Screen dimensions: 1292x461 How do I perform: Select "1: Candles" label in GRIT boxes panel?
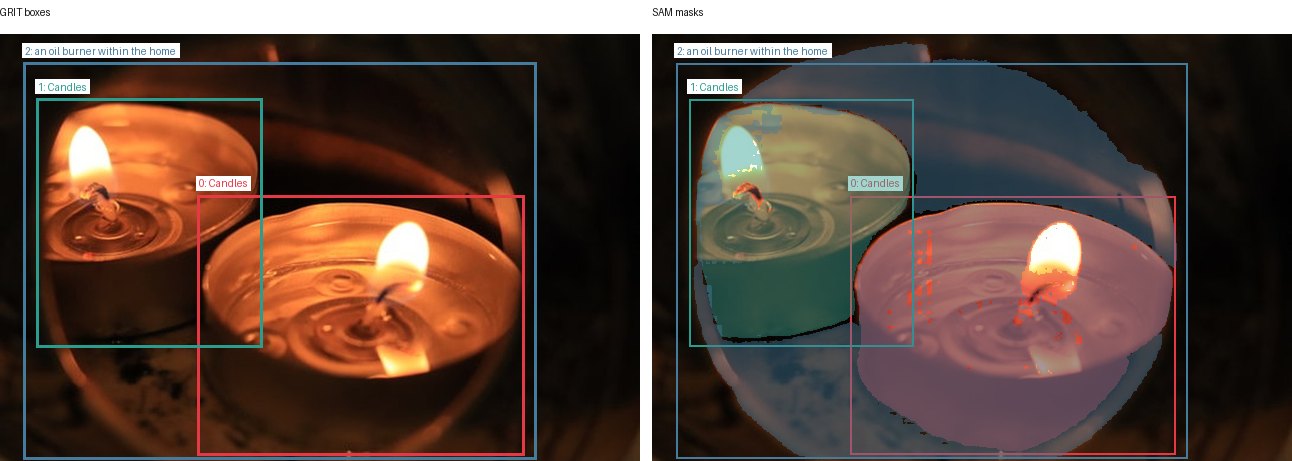(63, 87)
